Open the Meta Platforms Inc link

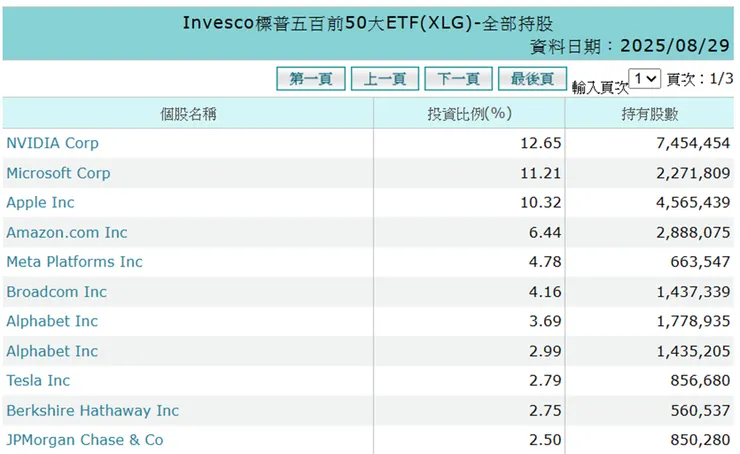[x=74, y=262]
